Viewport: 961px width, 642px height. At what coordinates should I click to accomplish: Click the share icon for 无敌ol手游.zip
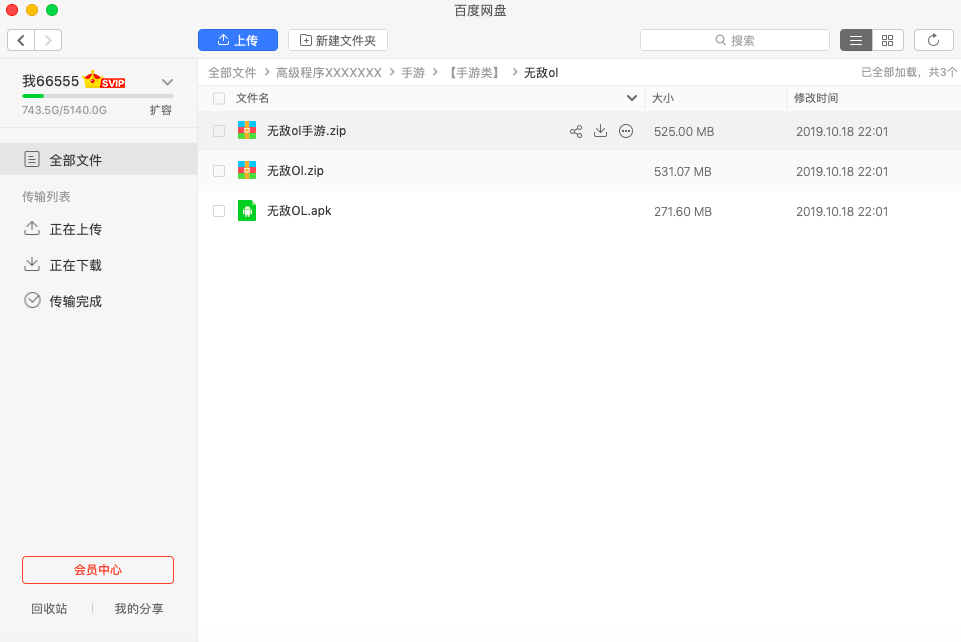pyautogui.click(x=576, y=131)
